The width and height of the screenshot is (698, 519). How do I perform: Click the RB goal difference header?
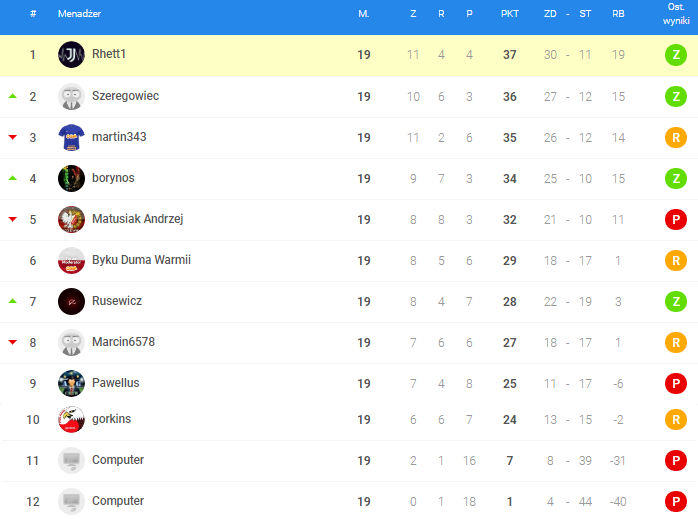tap(619, 14)
